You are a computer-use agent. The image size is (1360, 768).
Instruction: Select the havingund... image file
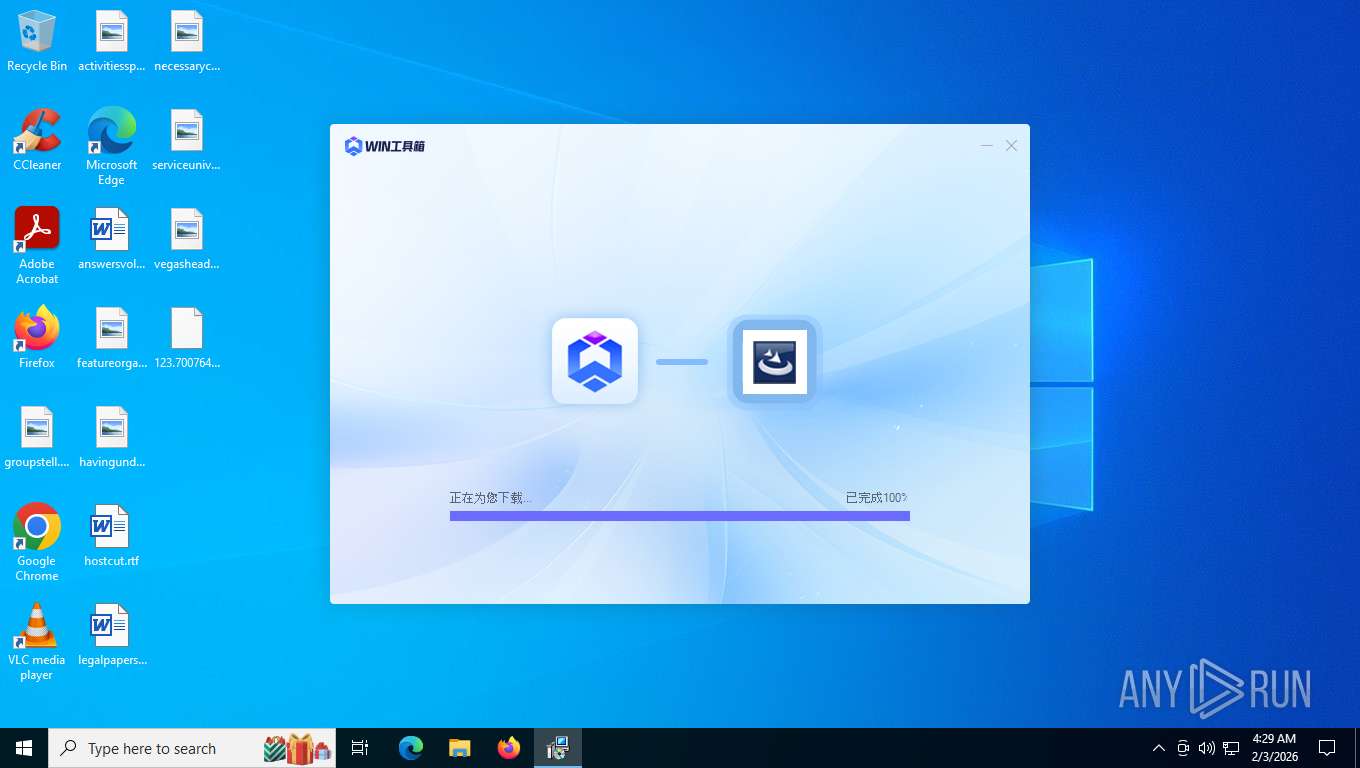(112, 437)
